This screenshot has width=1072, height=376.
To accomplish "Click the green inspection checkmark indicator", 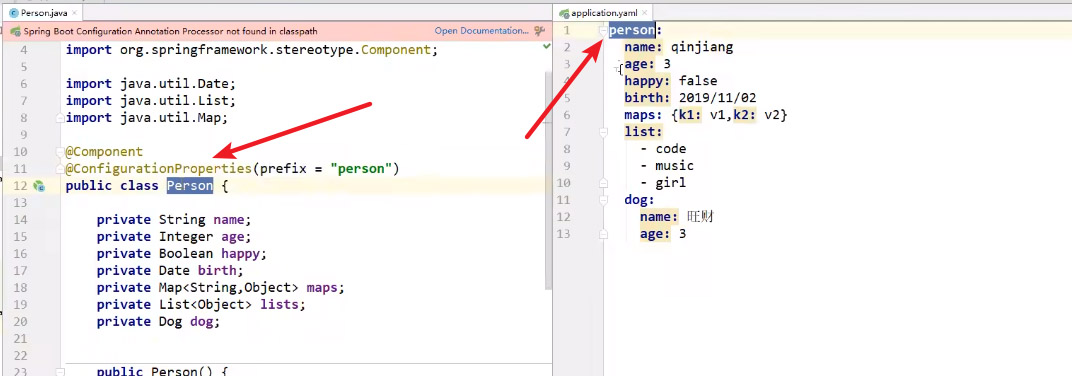I will (x=546, y=46).
